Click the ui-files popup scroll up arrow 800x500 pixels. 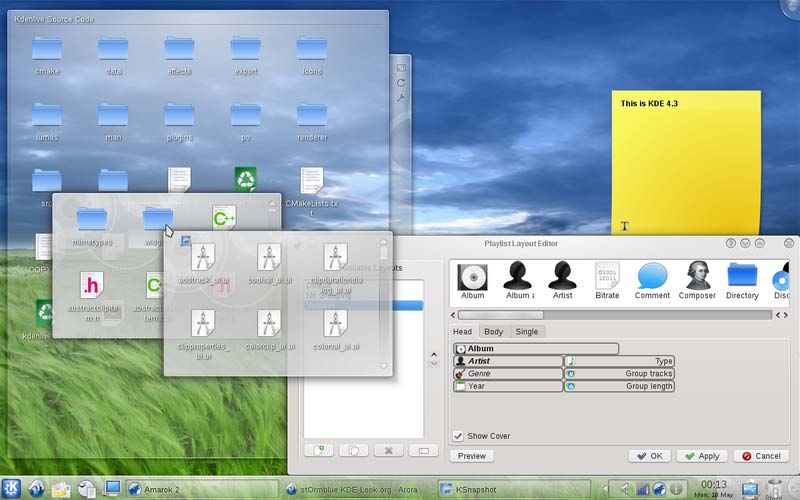(384, 242)
